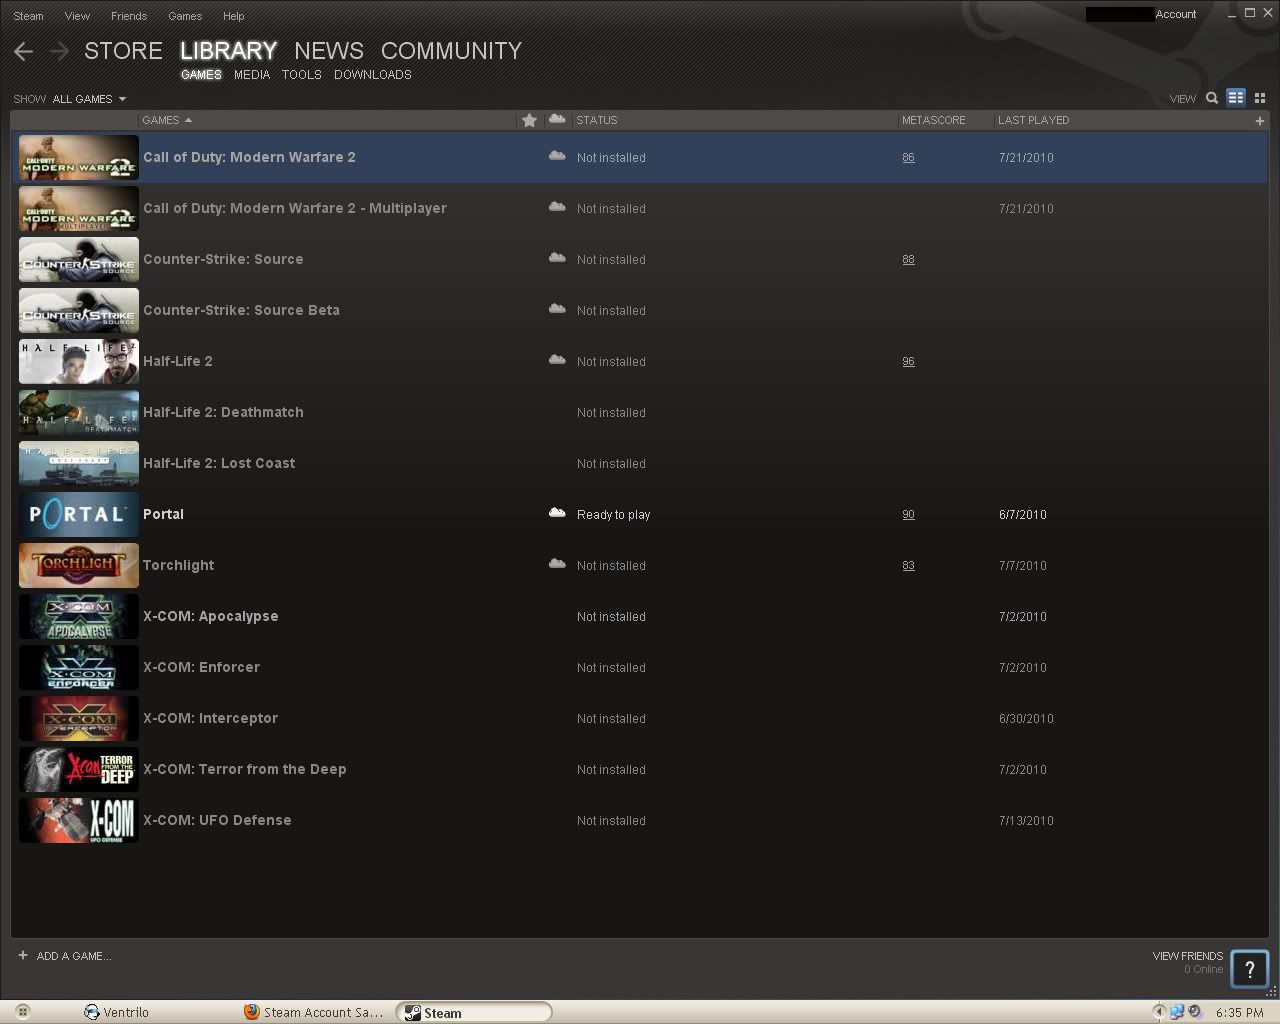1280x1024 pixels.
Task: Select the Portal game thumbnail
Action: click(x=79, y=515)
